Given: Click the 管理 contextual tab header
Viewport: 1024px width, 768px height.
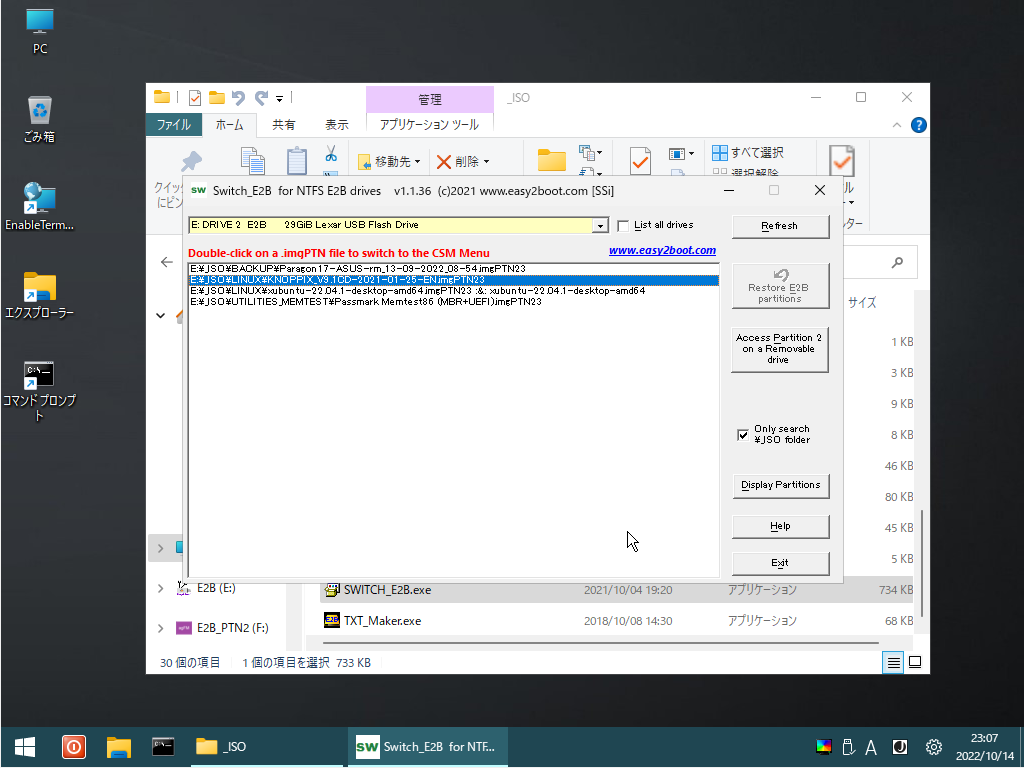Looking at the screenshot, I should (x=430, y=99).
